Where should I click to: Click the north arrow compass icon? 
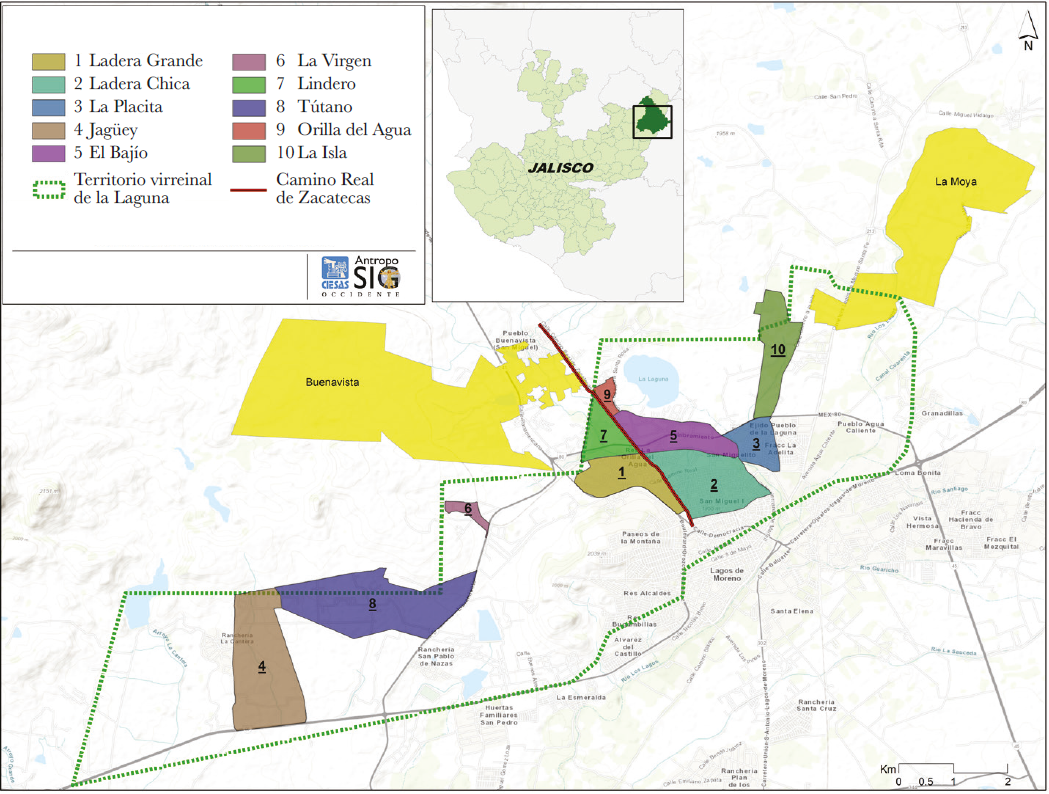[x=1027, y=34]
